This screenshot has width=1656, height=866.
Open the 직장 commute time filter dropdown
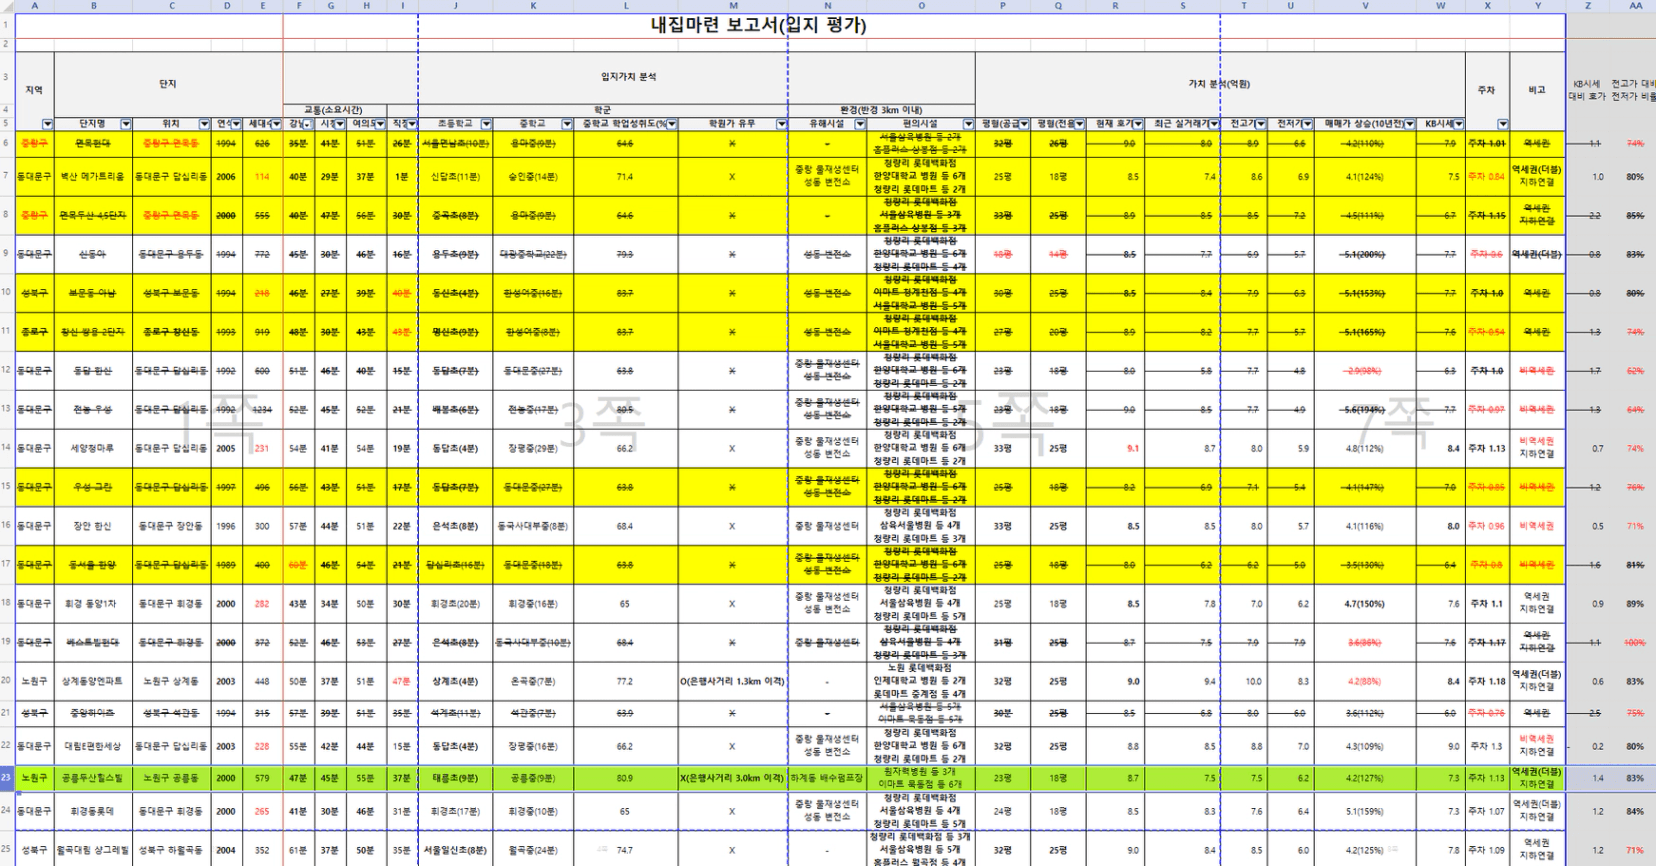411,124
